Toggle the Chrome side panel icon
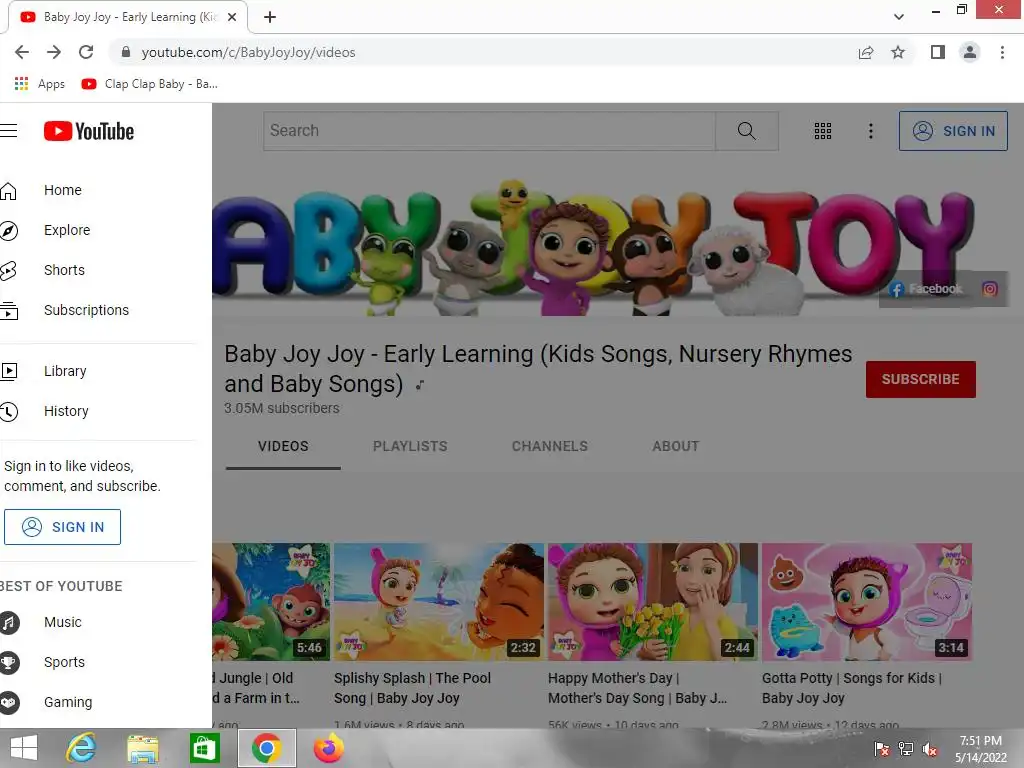Viewport: 1024px width, 768px height. click(x=938, y=52)
